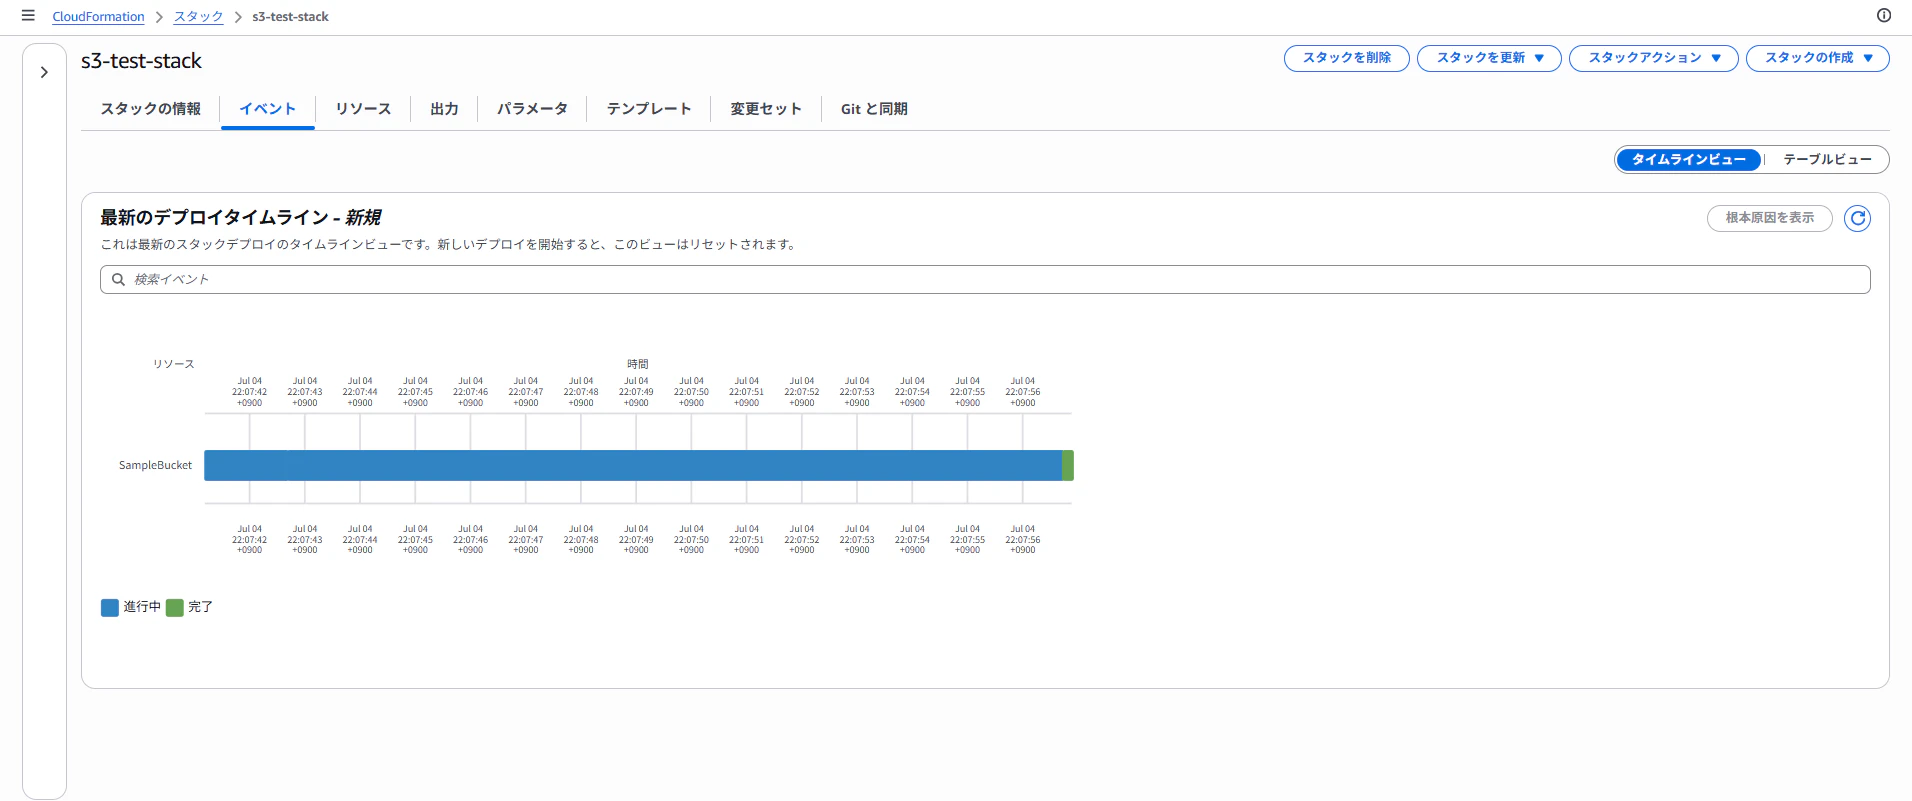Open the スタックの作成 dropdown

coord(1818,58)
